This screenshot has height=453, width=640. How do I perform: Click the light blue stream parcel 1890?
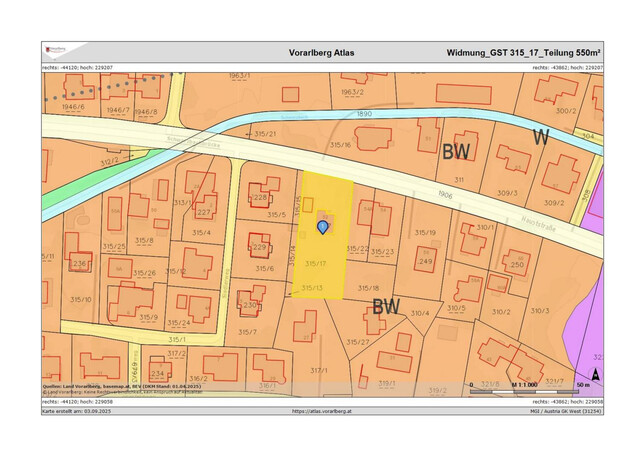pyautogui.click(x=362, y=115)
